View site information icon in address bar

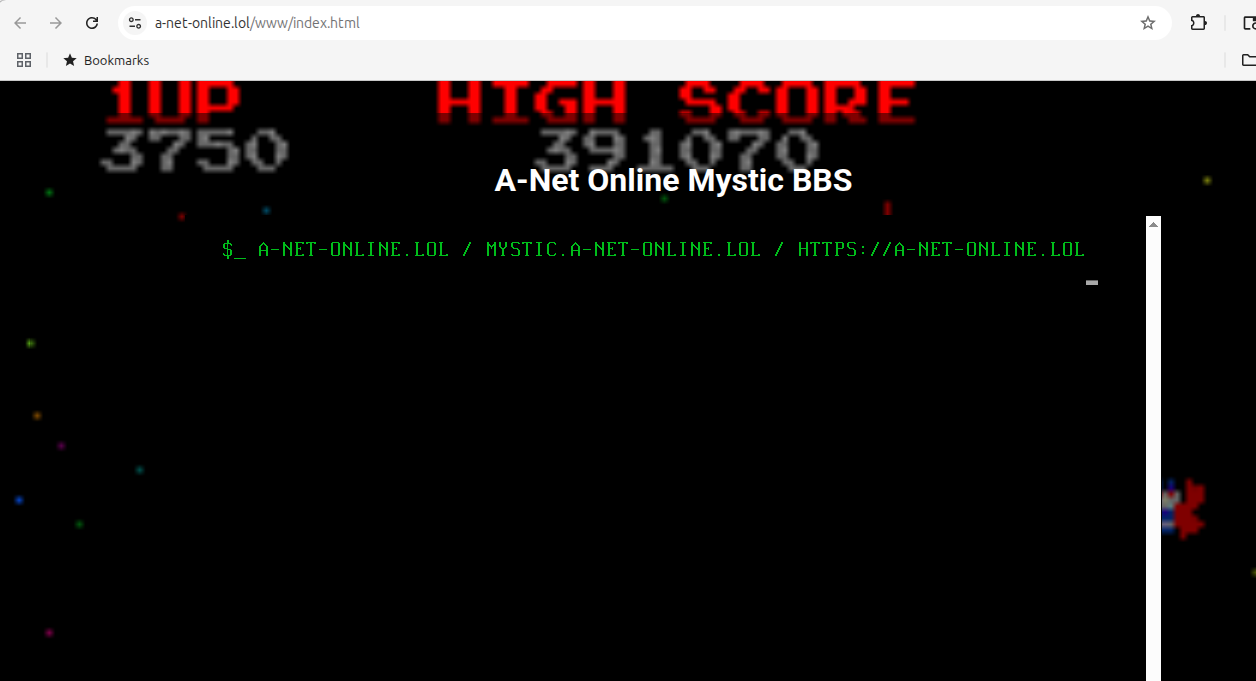[135, 22]
